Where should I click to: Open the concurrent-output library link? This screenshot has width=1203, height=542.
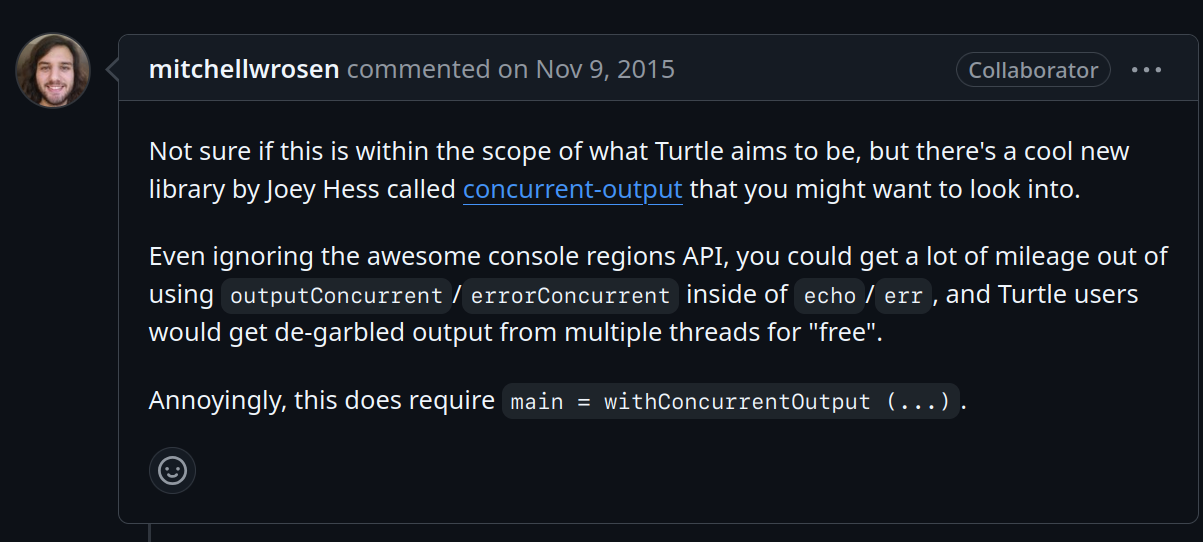(x=572, y=189)
